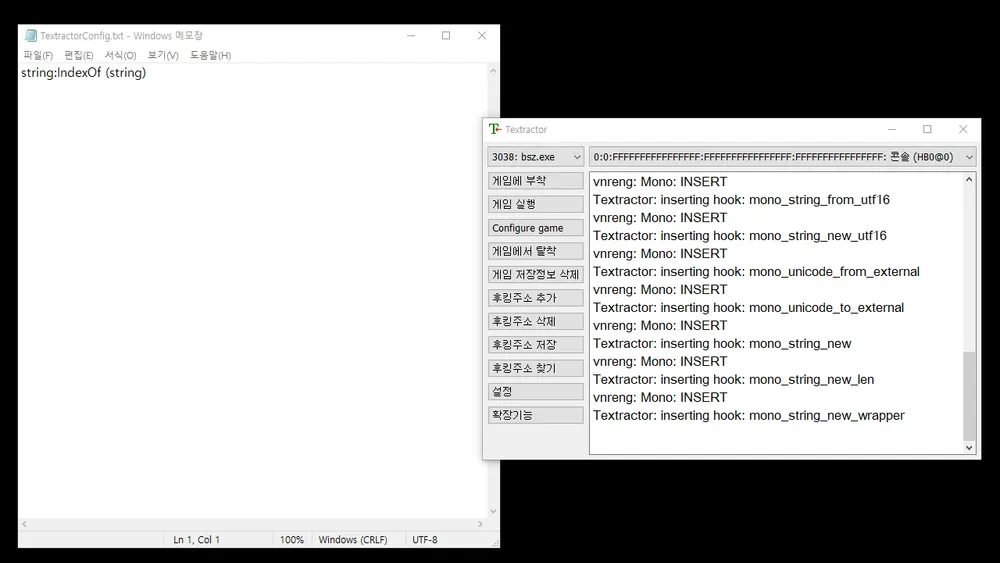The height and width of the screenshot is (563, 1000).
Task: Click UTF-8 encoding in Notepad status bar
Action: 425,539
